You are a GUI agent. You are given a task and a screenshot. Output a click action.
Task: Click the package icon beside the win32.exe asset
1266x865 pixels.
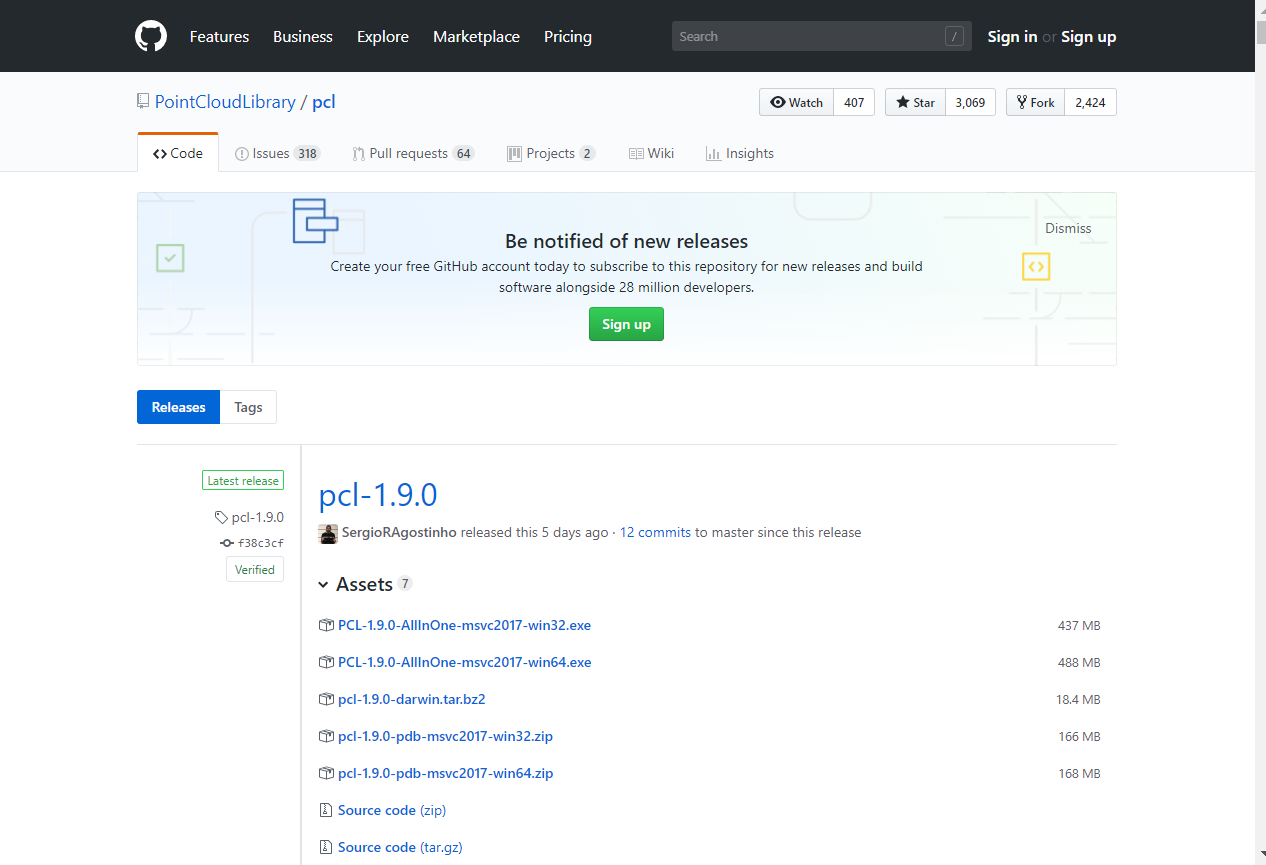(325, 625)
